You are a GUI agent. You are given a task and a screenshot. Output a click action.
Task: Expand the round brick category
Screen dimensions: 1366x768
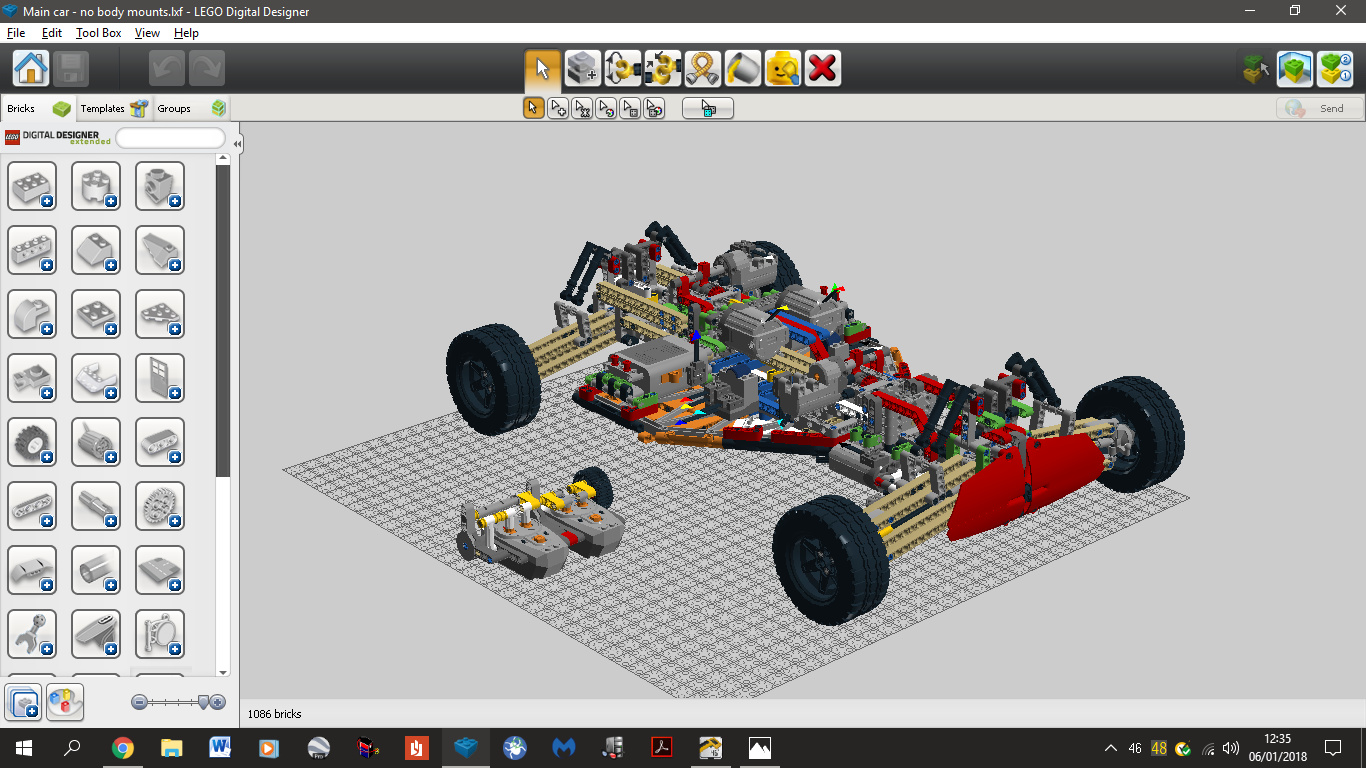(96, 186)
